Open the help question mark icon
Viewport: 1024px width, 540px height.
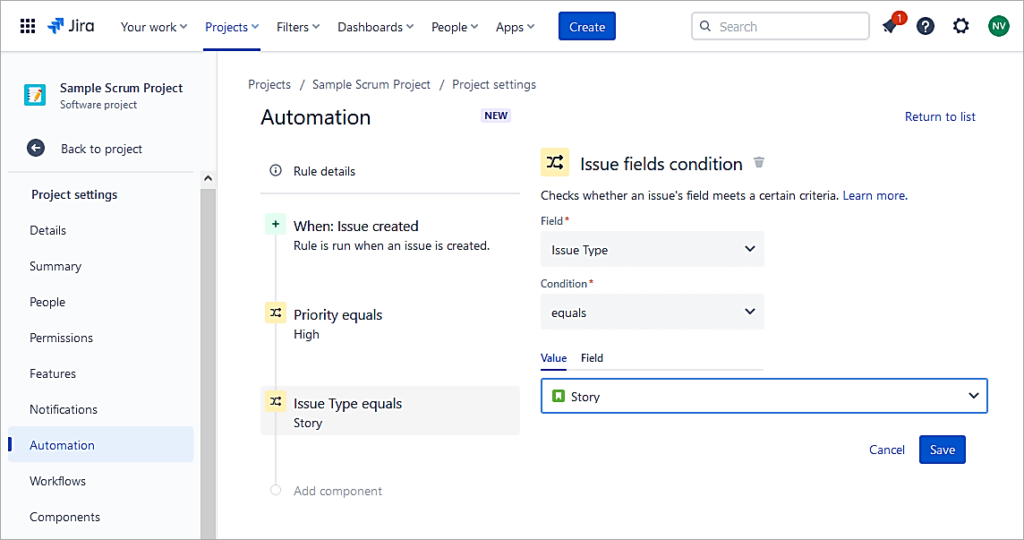click(x=925, y=26)
